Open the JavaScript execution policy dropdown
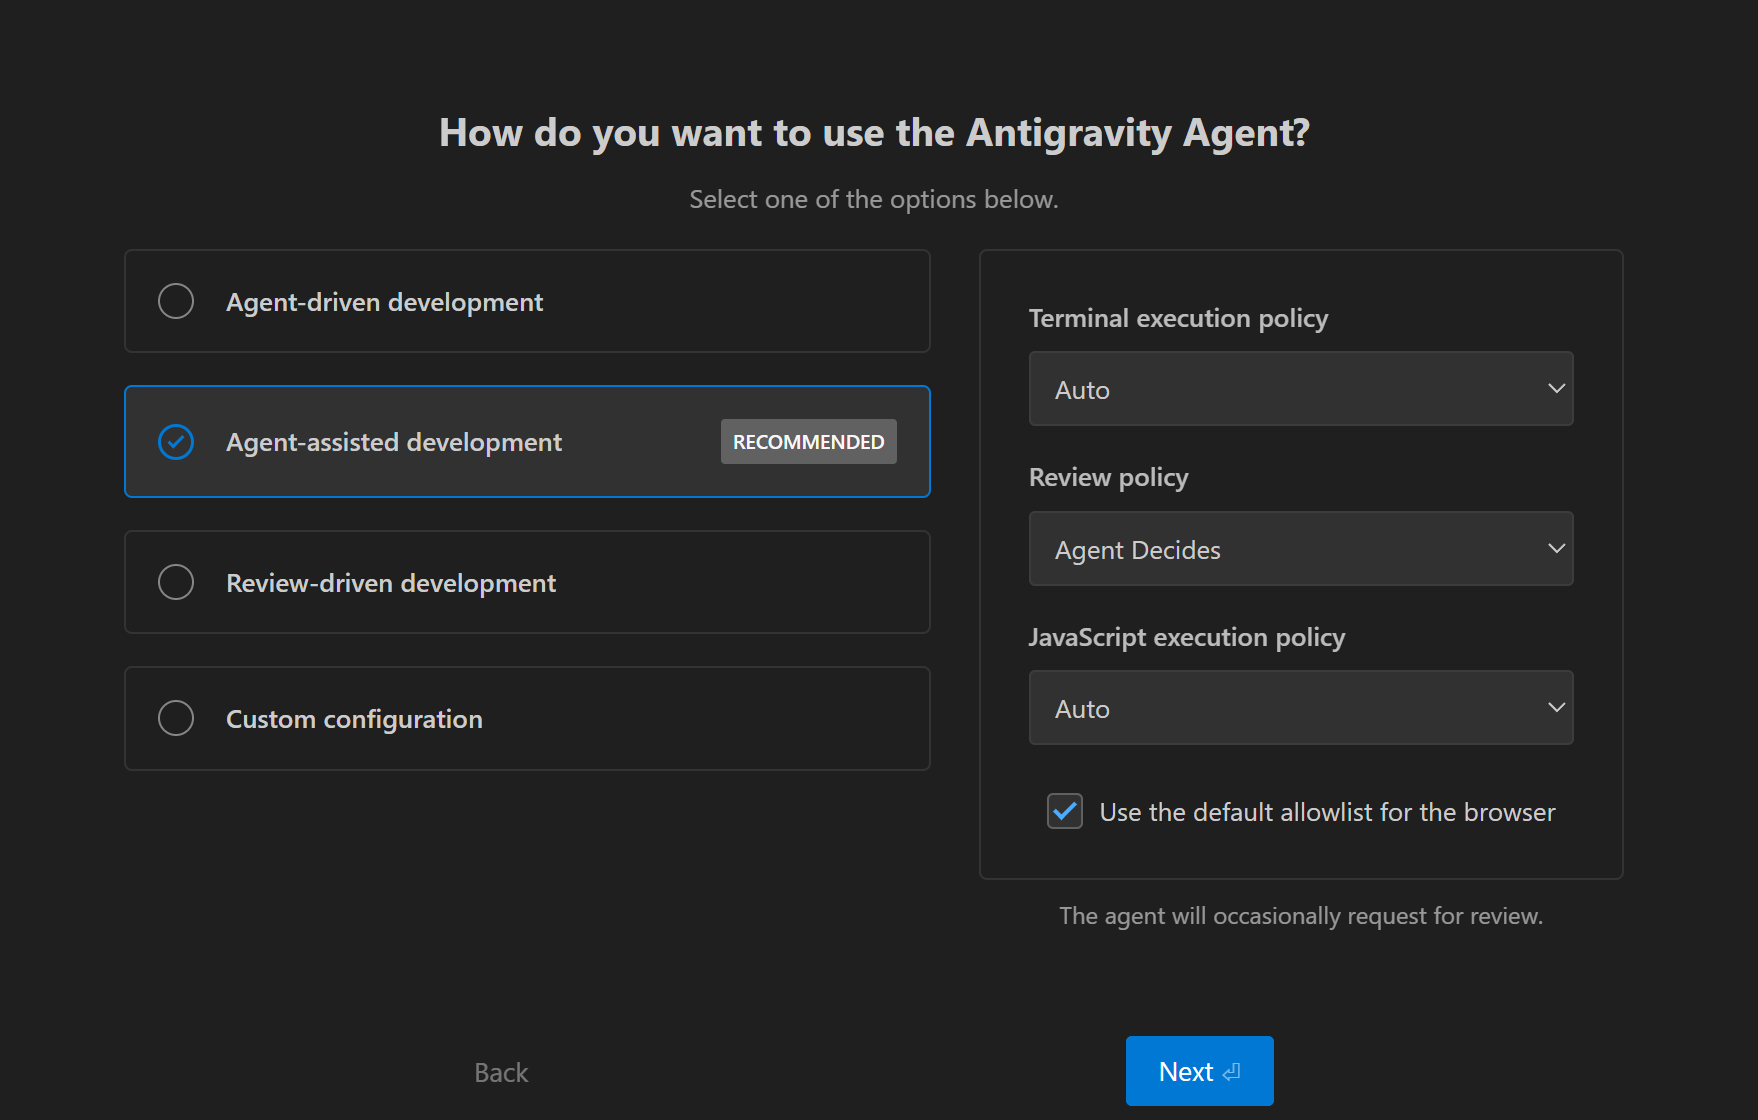The height and width of the screenshot is (1120, 1758). pos(1300,708)
